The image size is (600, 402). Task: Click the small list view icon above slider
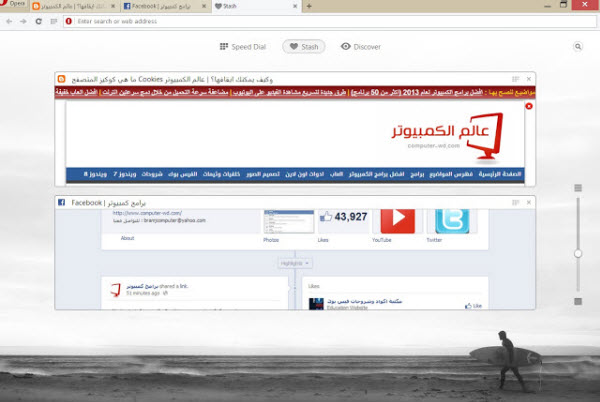click(x=578, y=188)
